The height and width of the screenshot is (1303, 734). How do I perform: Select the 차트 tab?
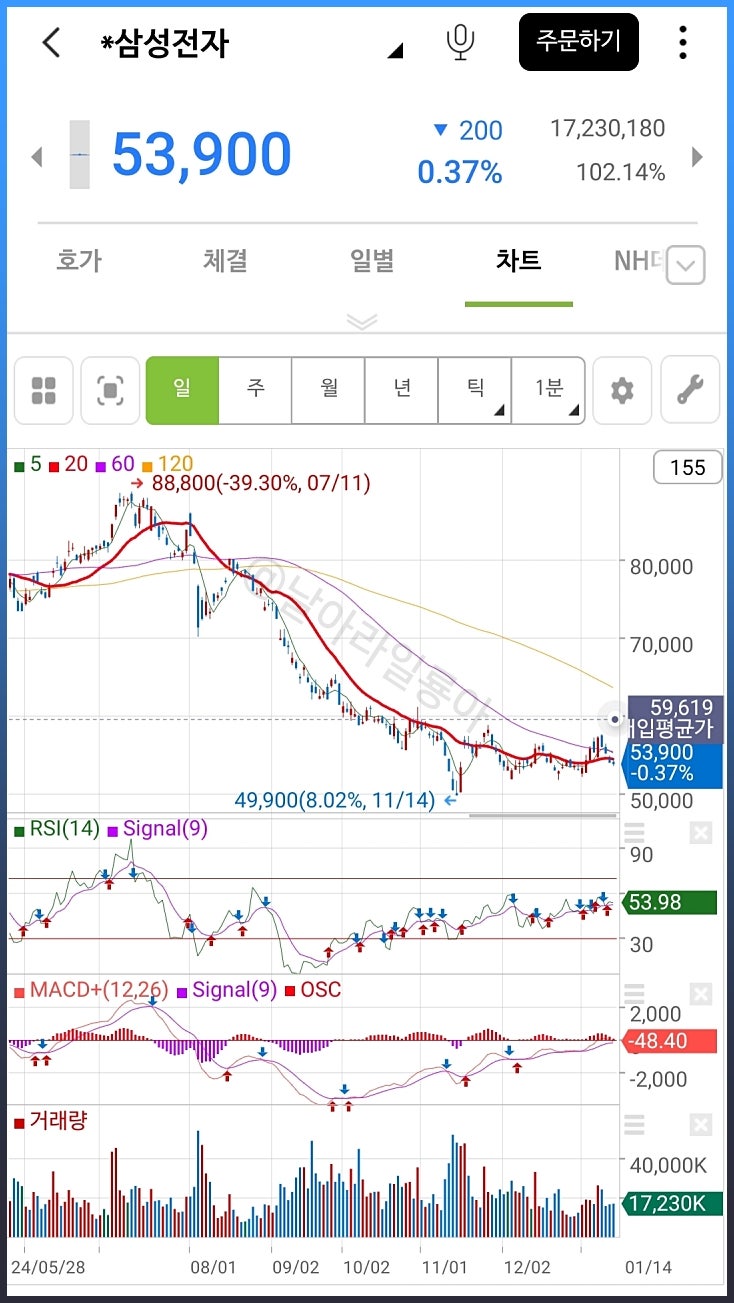[x=518, y=261]
